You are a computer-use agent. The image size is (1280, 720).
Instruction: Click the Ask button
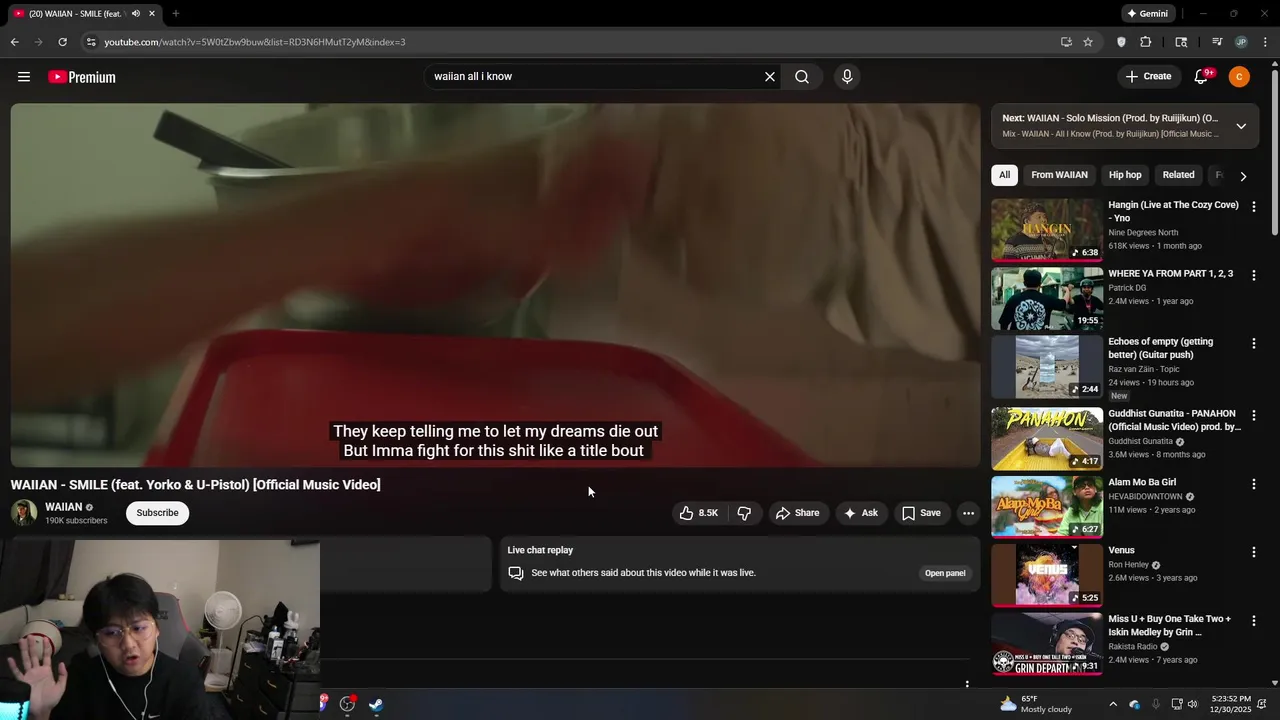860,513
